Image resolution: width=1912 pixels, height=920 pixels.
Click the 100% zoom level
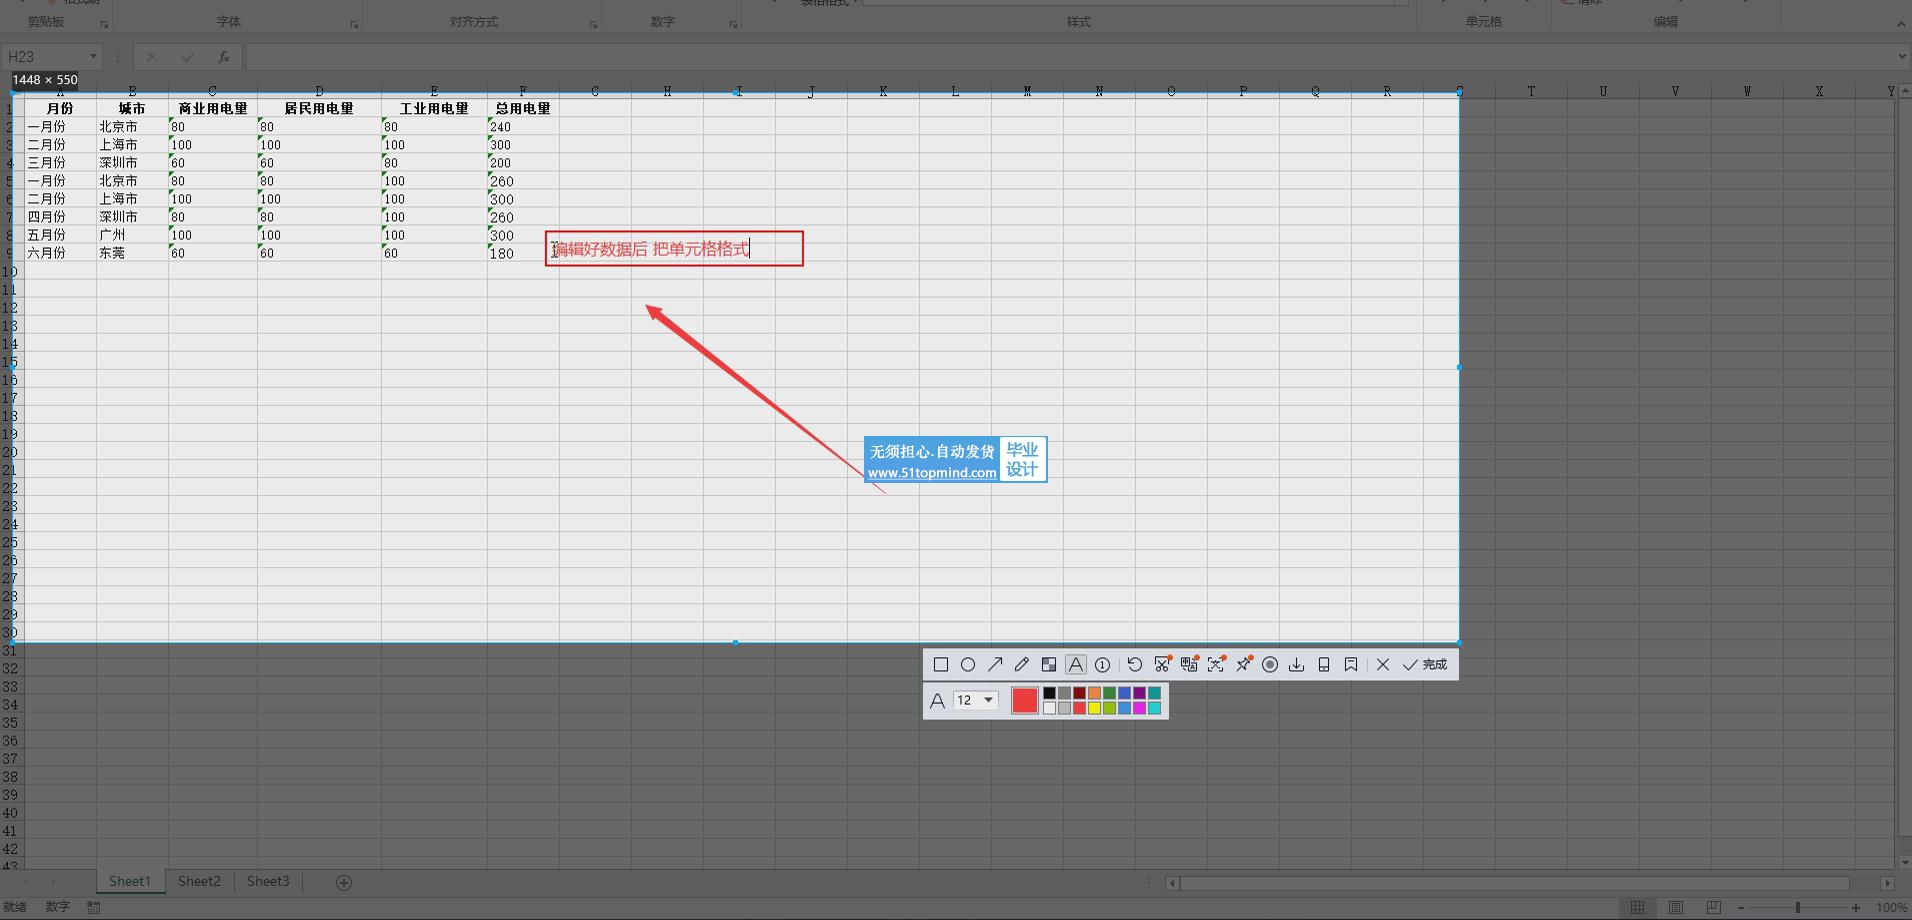tap(1891, 908)
